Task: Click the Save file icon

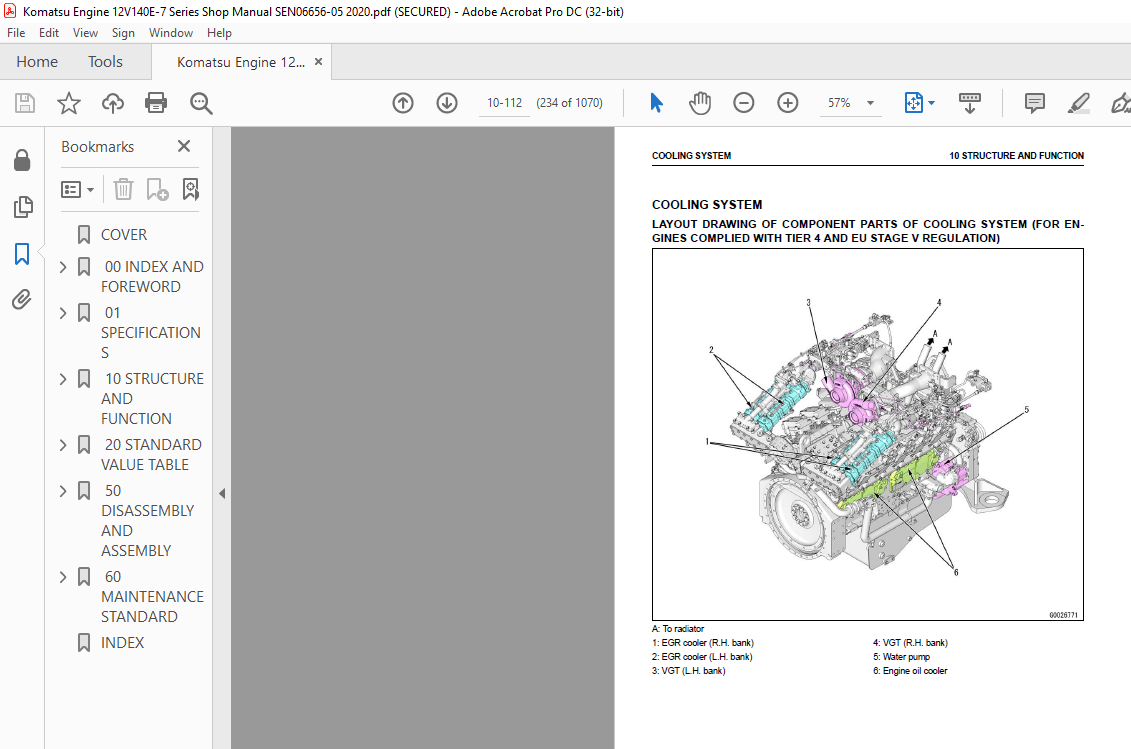Action: point(25,103)
